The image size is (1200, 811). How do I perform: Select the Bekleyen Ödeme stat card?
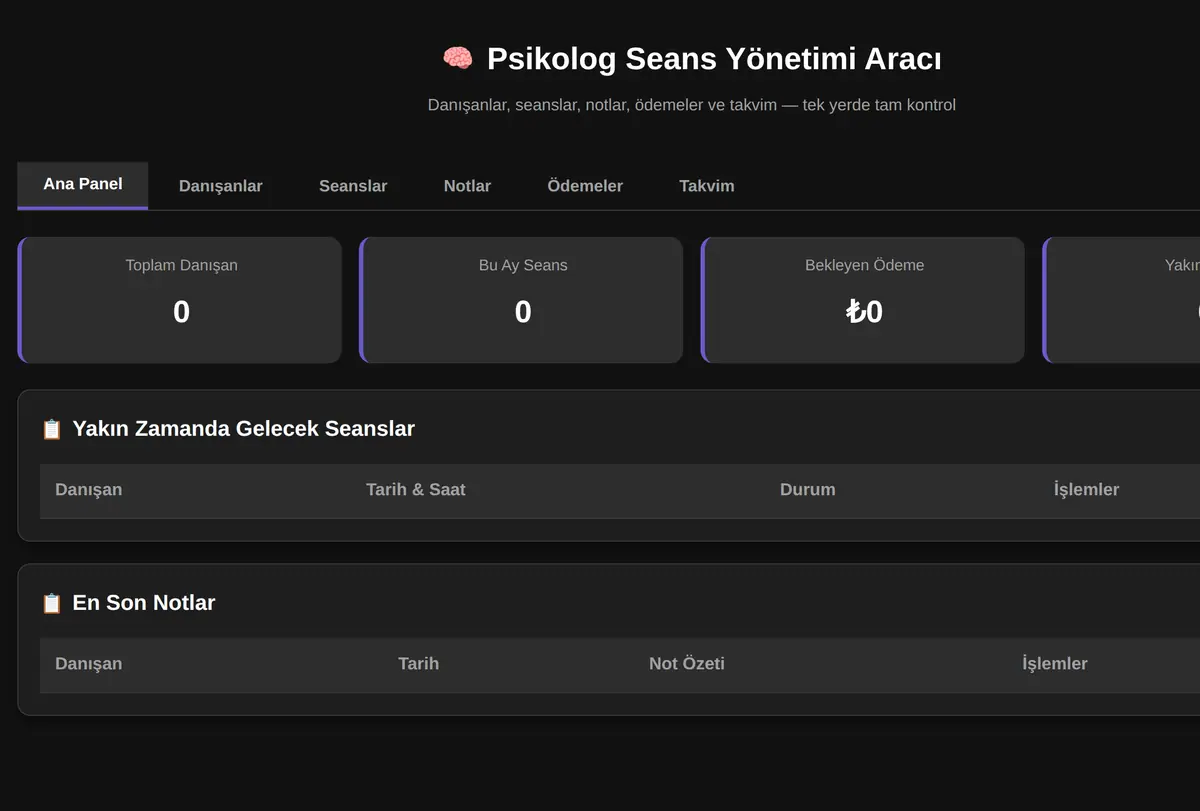863,300
